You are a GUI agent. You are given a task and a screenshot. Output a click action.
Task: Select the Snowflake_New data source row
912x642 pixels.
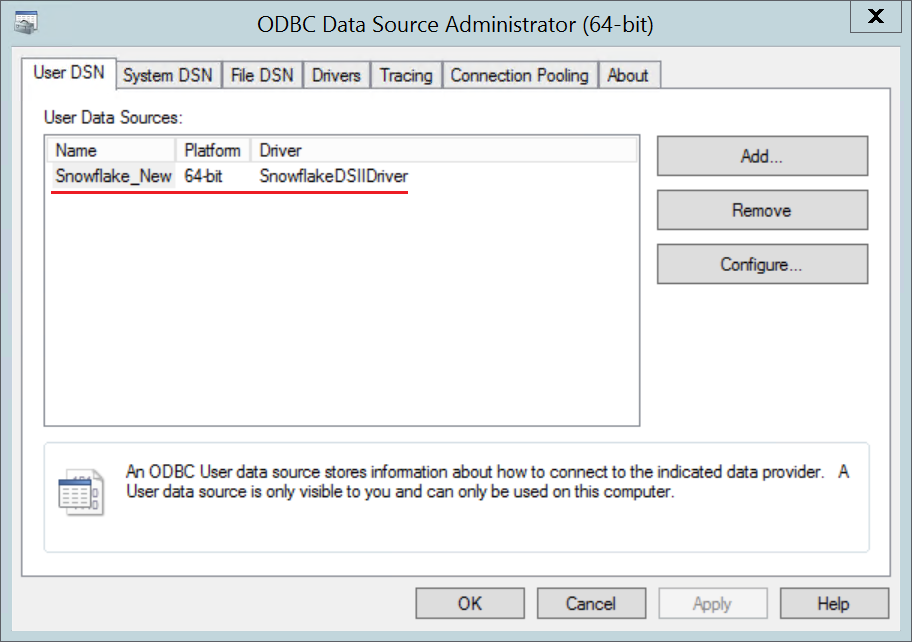[114, 177]
